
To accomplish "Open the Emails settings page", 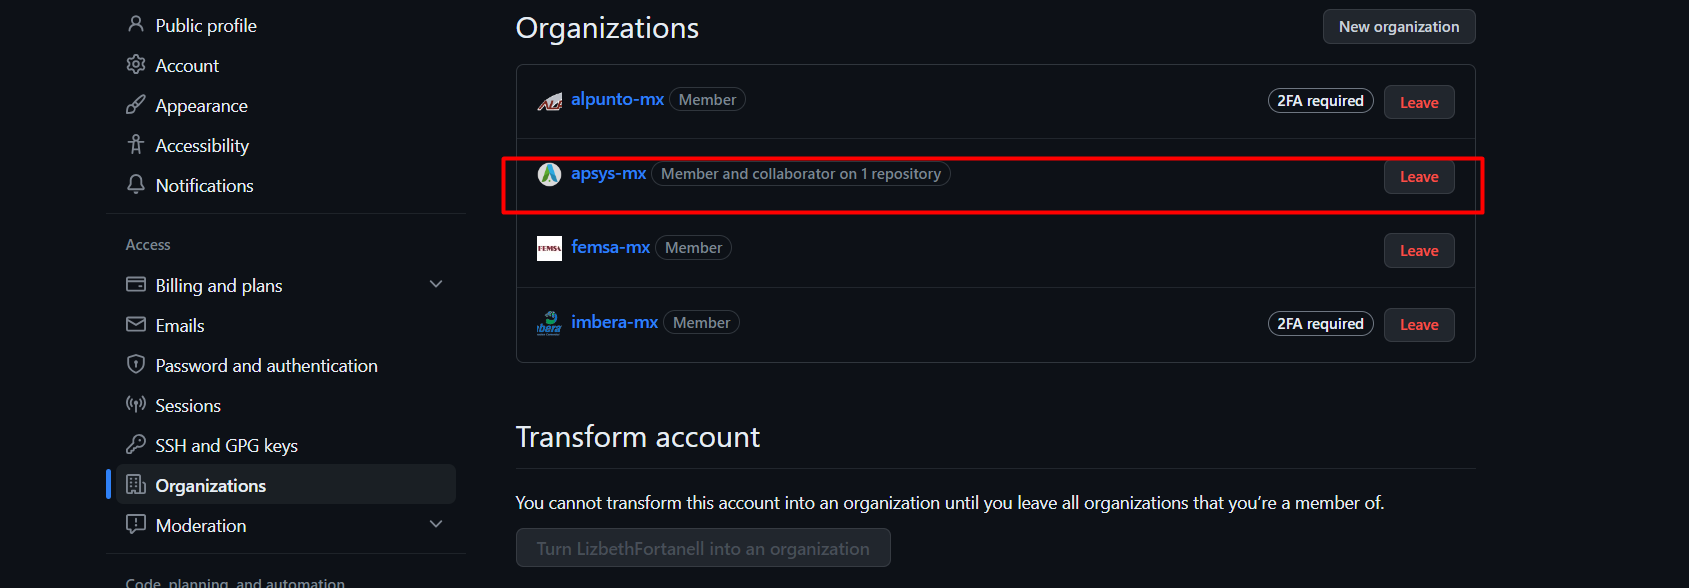I will click(180, 326).
